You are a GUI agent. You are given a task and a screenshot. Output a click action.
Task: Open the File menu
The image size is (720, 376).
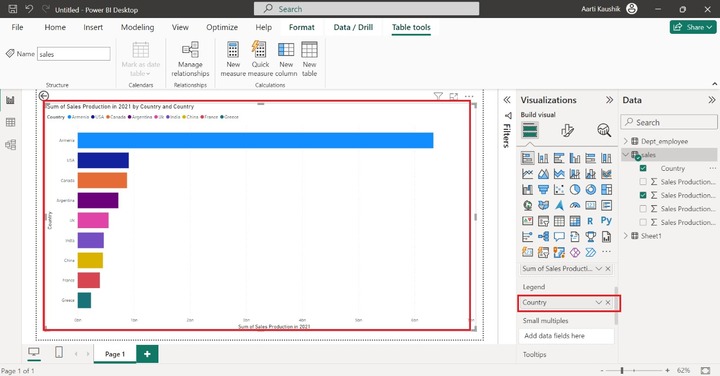(17, 27)
